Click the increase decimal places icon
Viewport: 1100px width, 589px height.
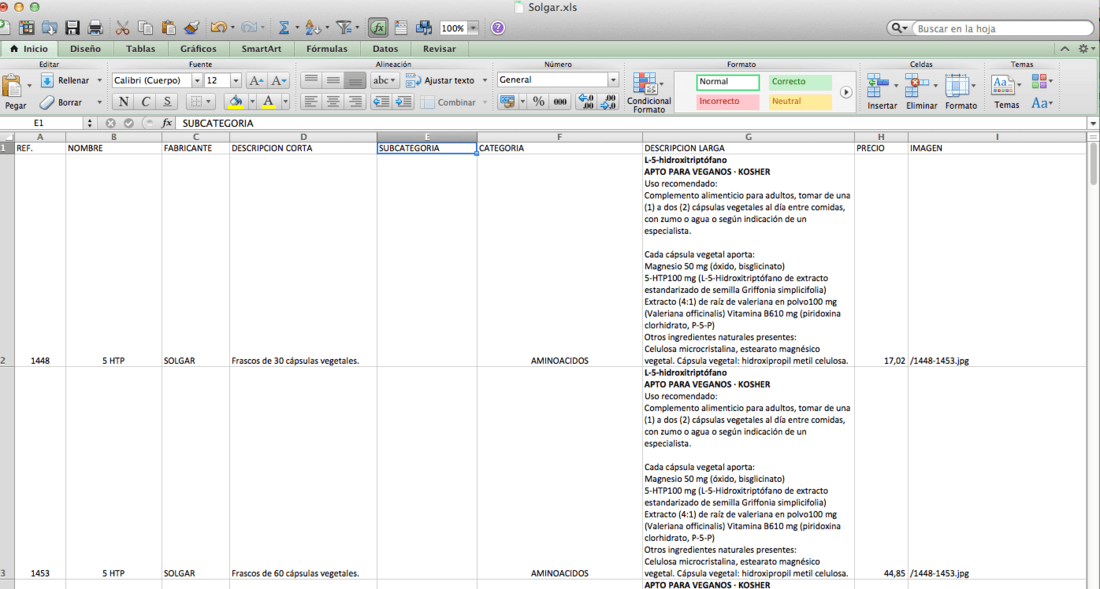pyautogui.click(x=586, y=102)
